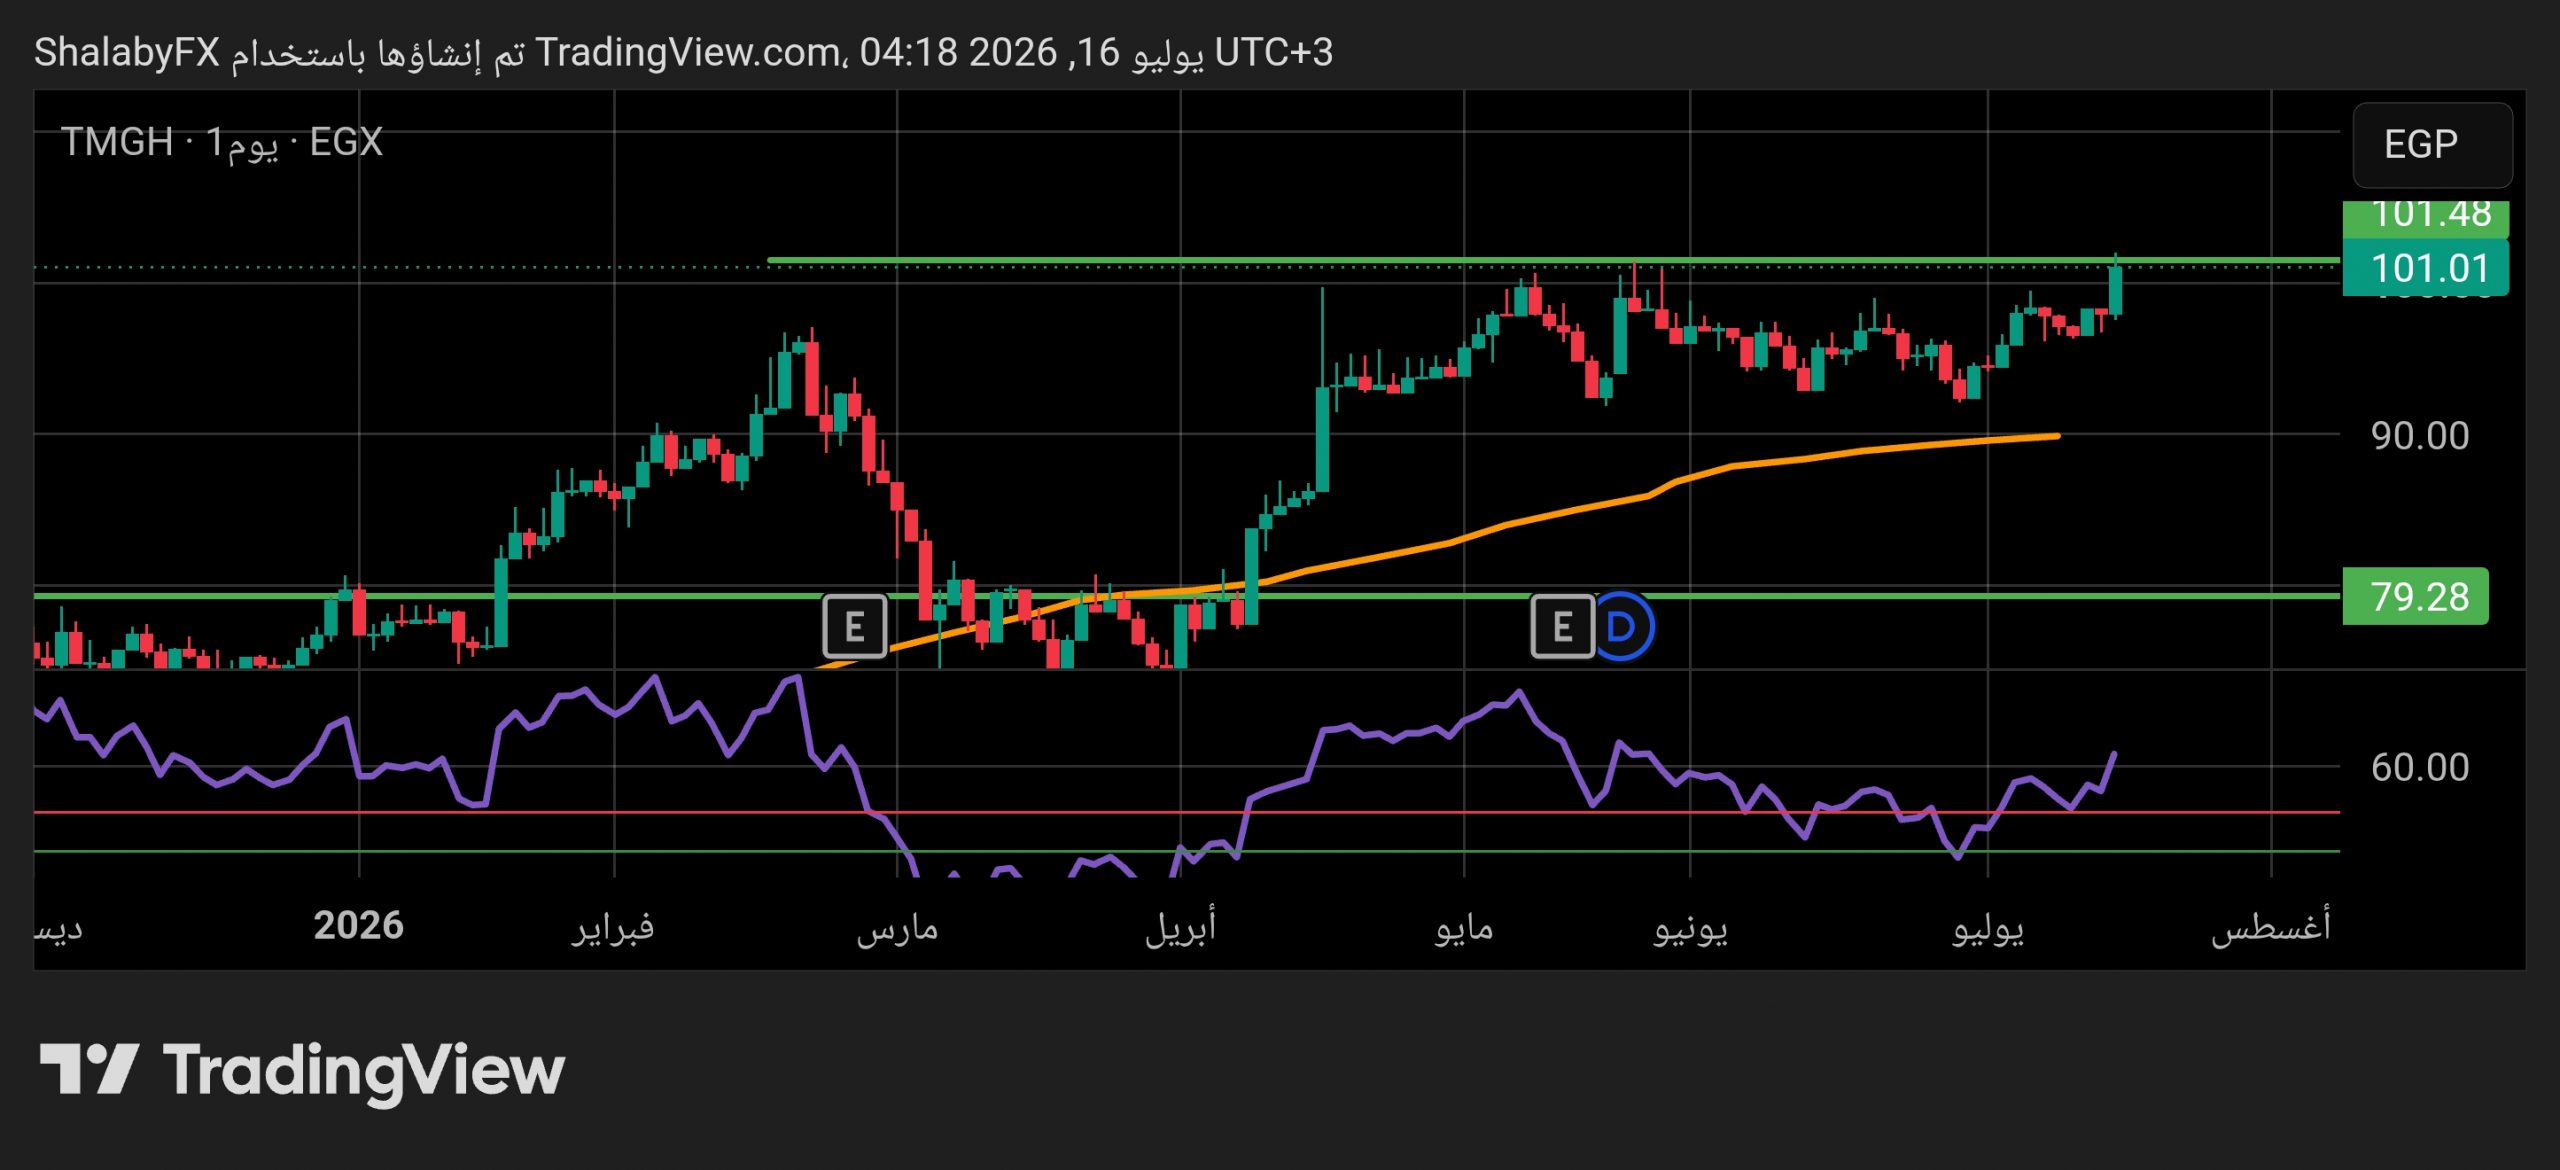Click the يوليو month label

click(x=1988, y=928)
